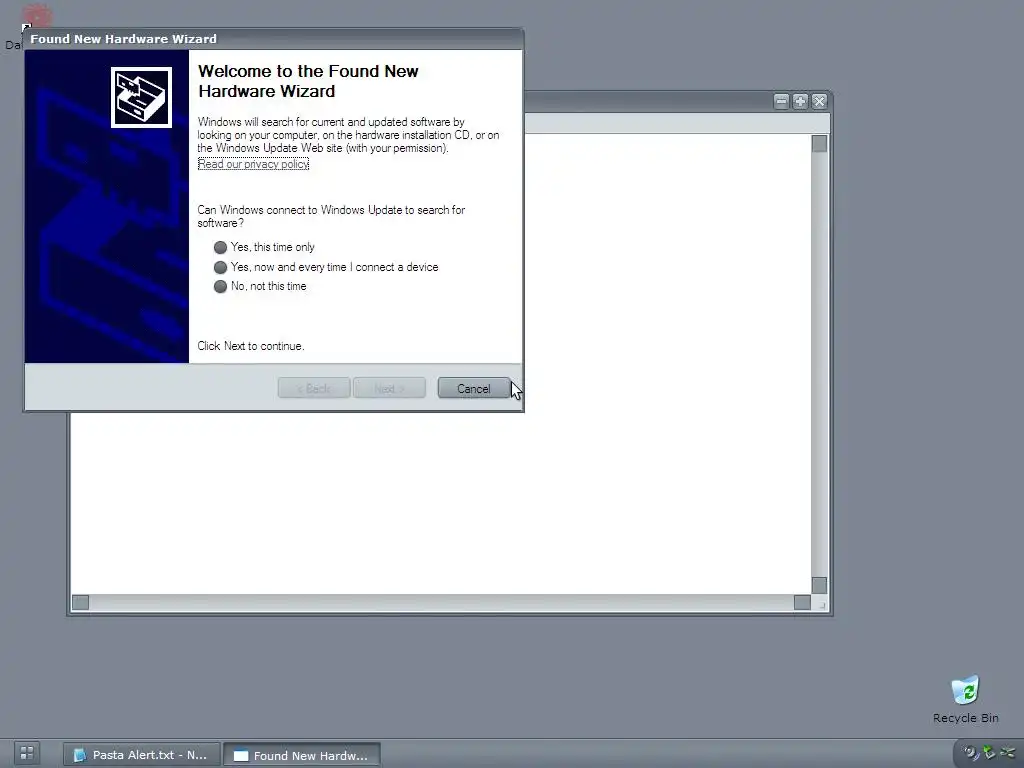Click Notepad vertical scrollbar up arrow
The height and width of the screenshot is (768, 1024).
(819, 144)
